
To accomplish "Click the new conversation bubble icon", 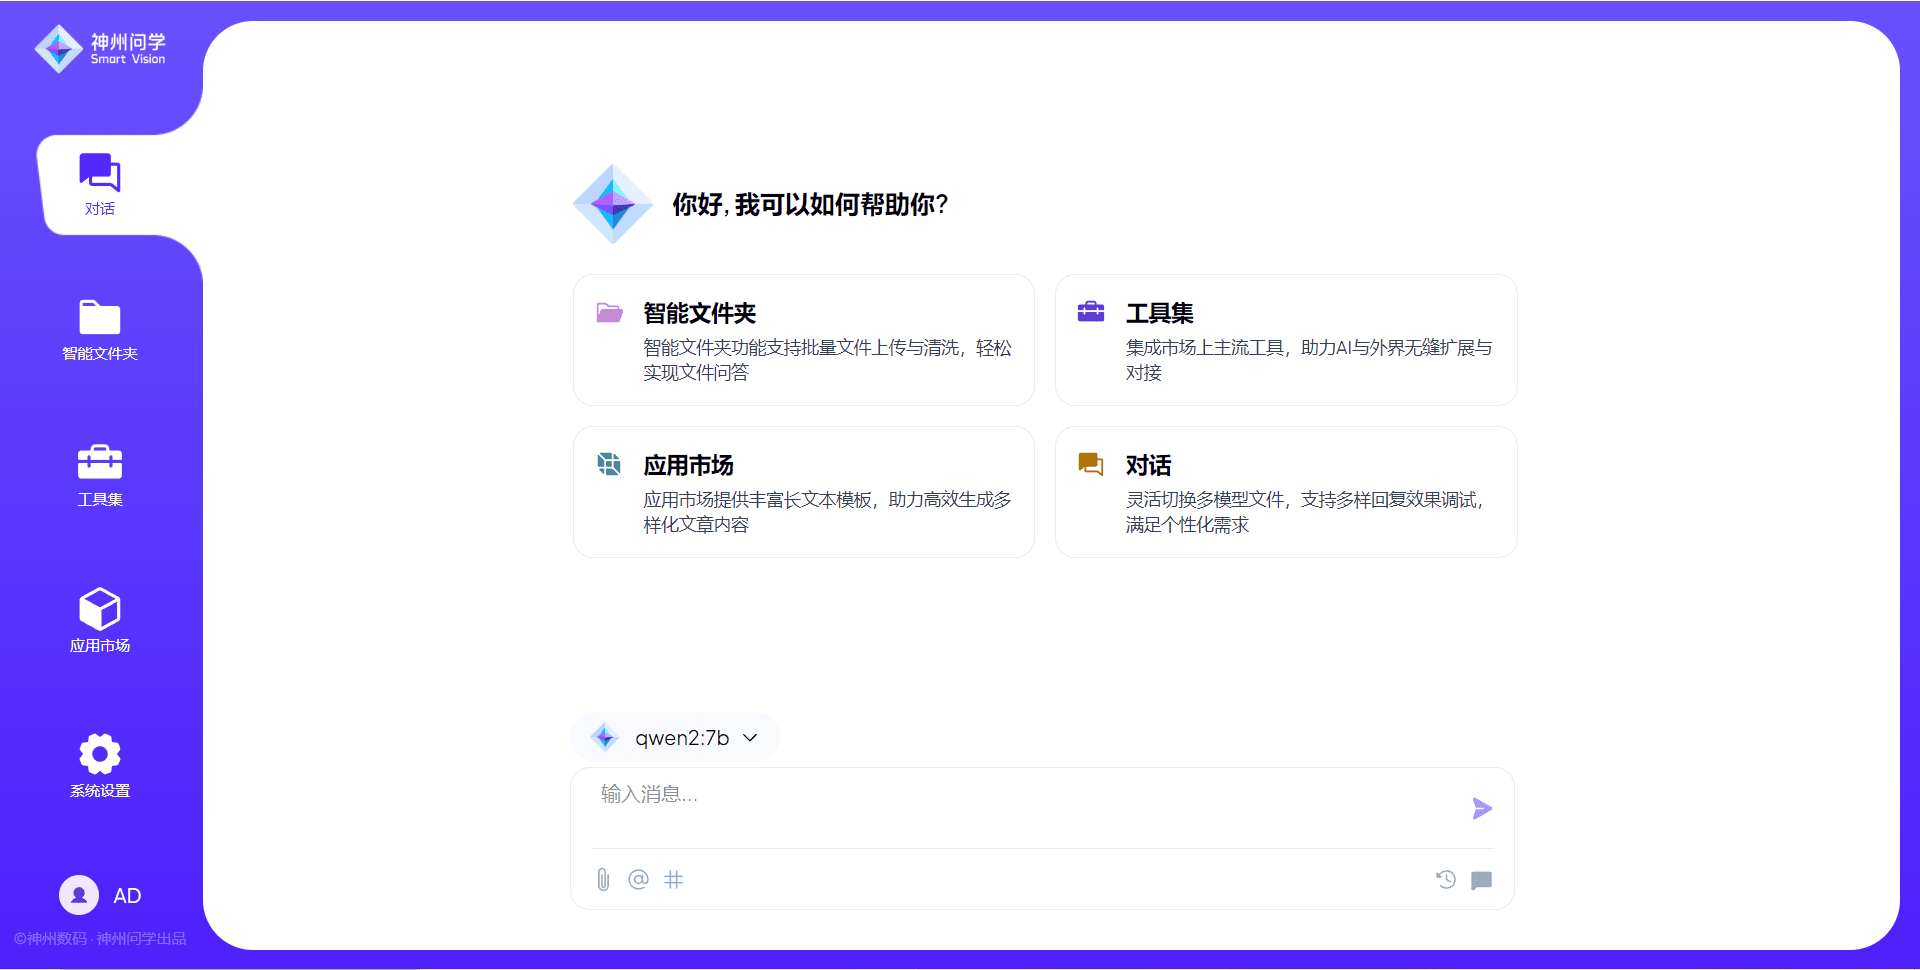I will 1481,880.
